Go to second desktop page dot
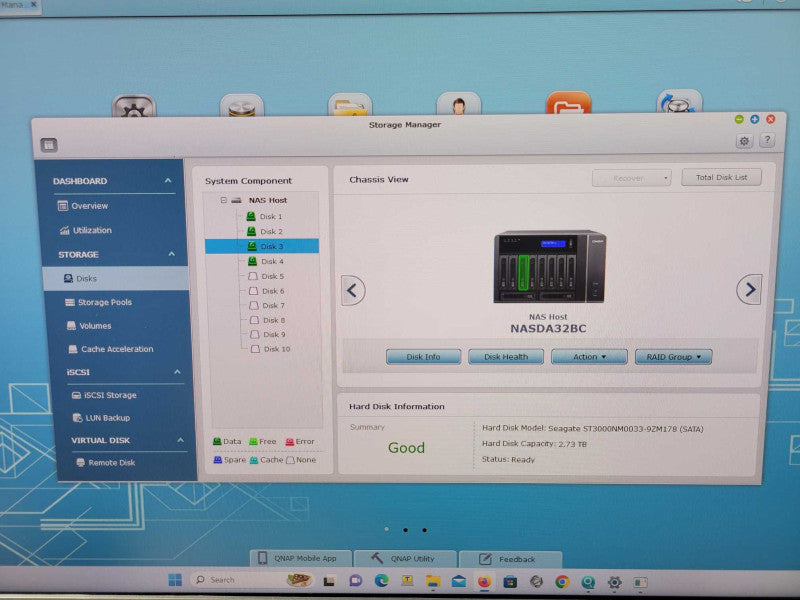Image resolution: width=800 pixels, height=600 pixels. [406, 530]
